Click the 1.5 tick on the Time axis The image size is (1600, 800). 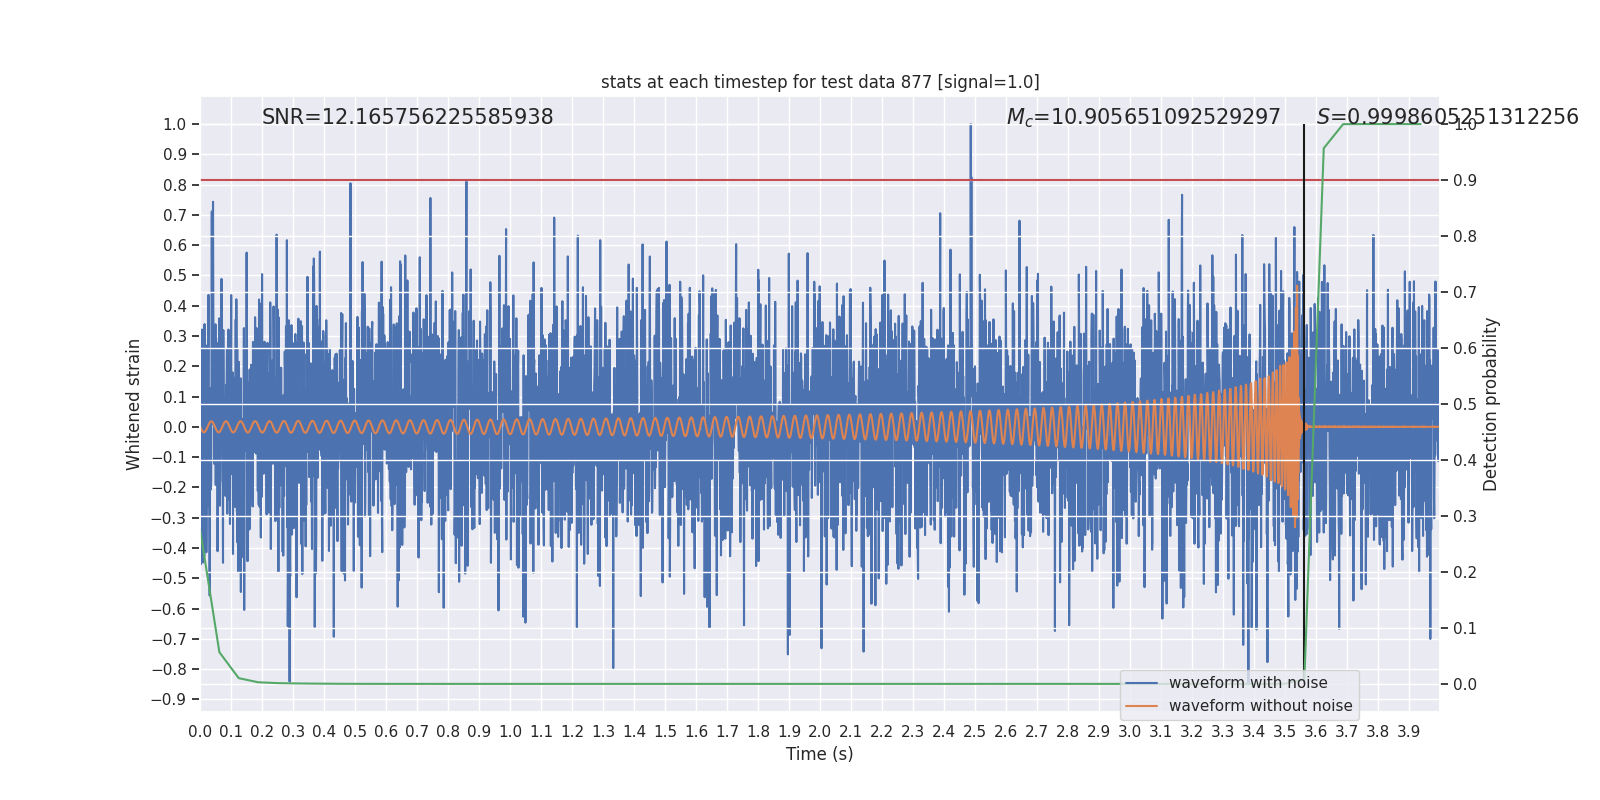(665, 732)
